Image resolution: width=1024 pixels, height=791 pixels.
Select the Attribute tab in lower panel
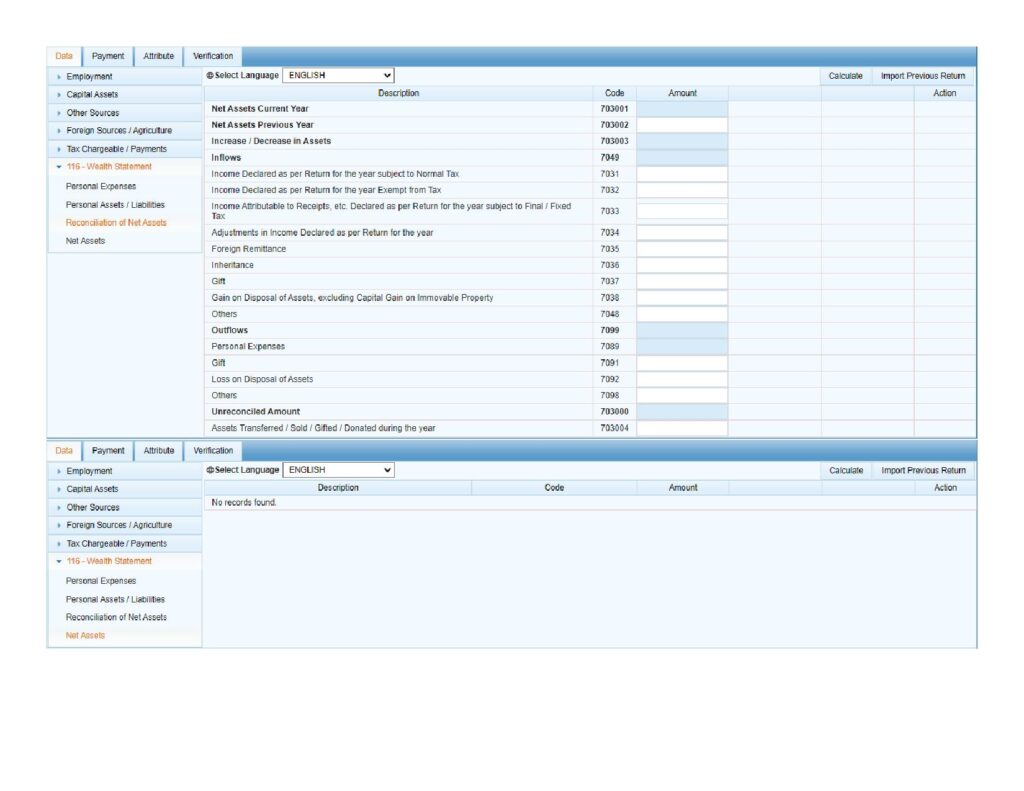pyautogui.click(x=158, y=451)
